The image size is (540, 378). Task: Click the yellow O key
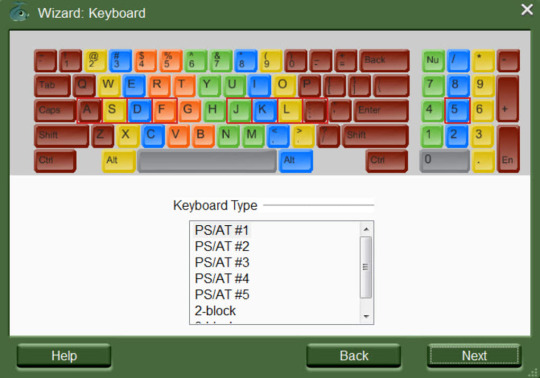(x=284, y=85)
